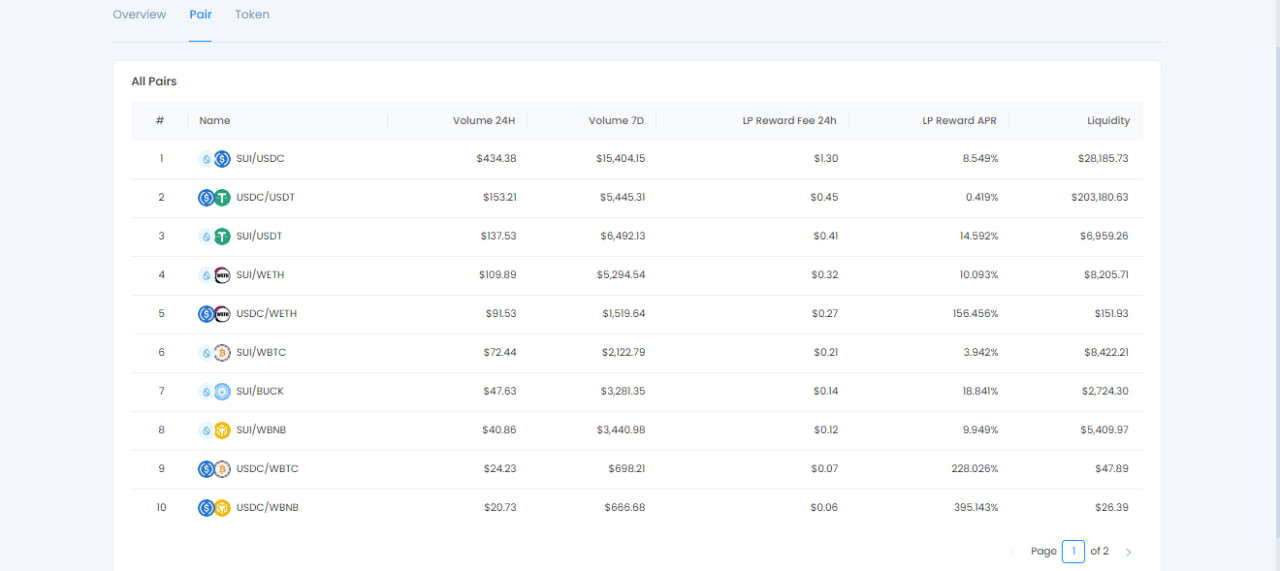Click the 3.942% APR value
The height and width of the screenshot is (571, 1280).
(980, 353)
